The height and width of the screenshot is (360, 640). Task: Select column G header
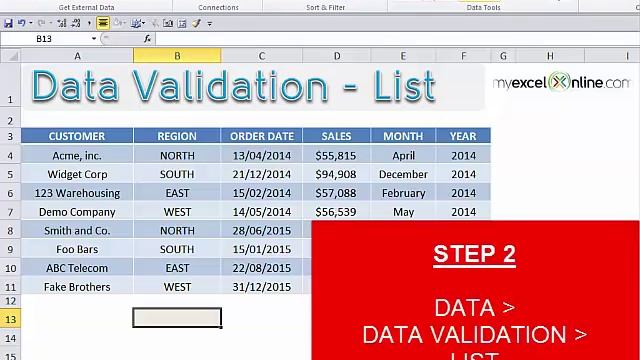coord(503,56)
